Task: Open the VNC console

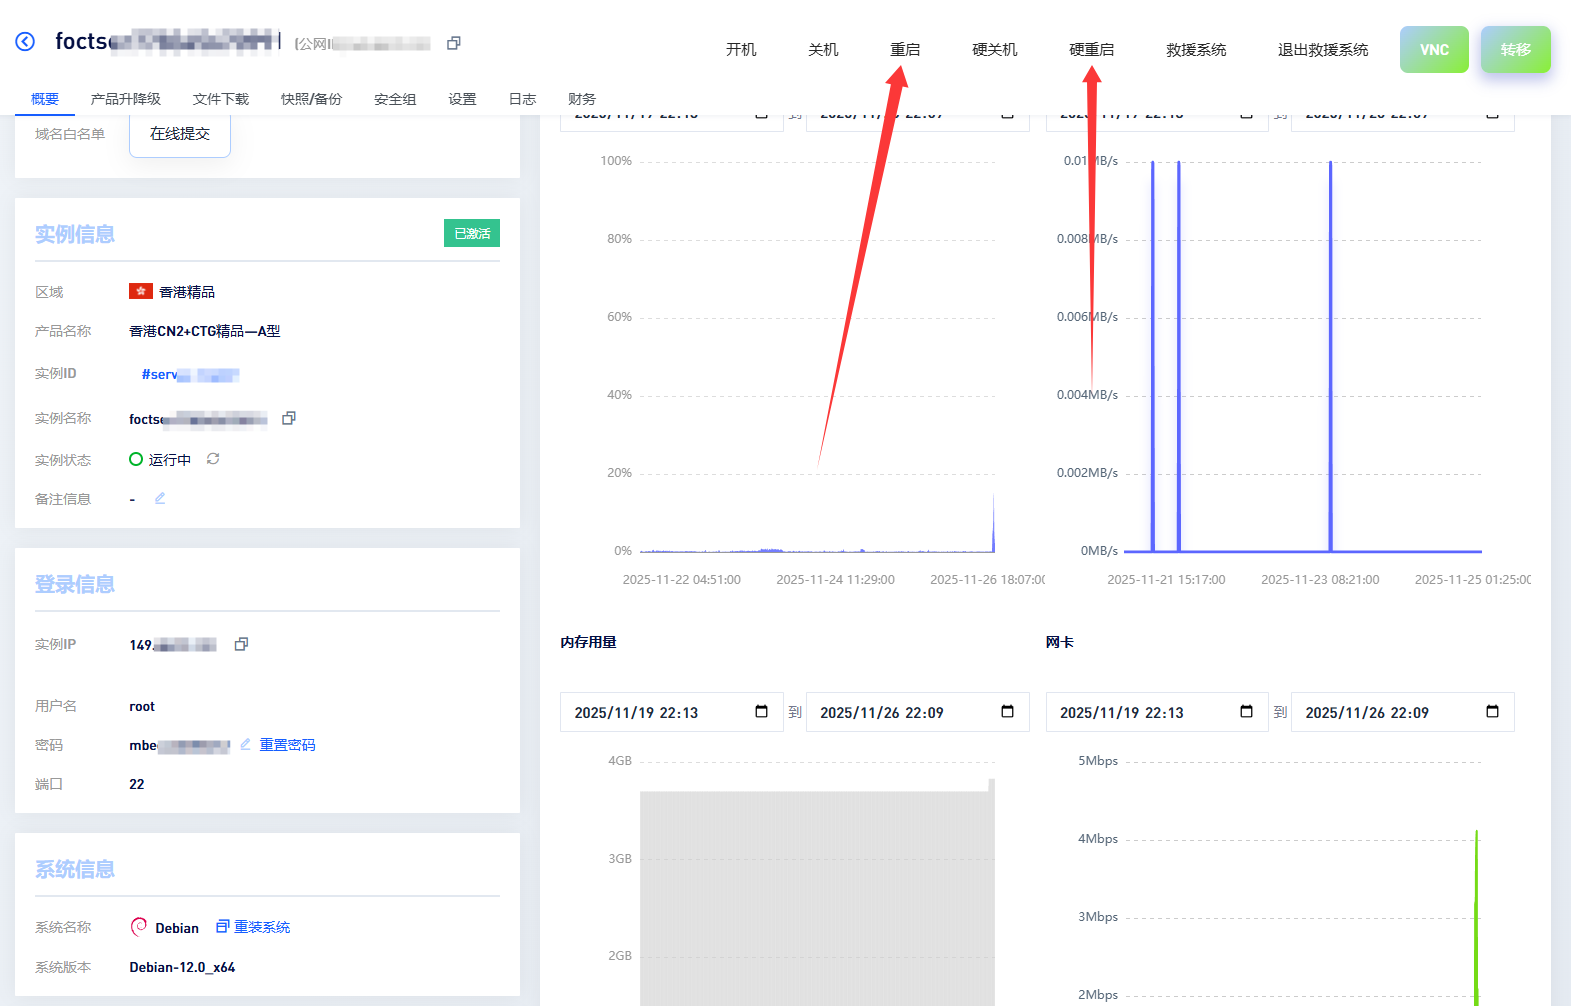Action: (x=1434, y=49)
